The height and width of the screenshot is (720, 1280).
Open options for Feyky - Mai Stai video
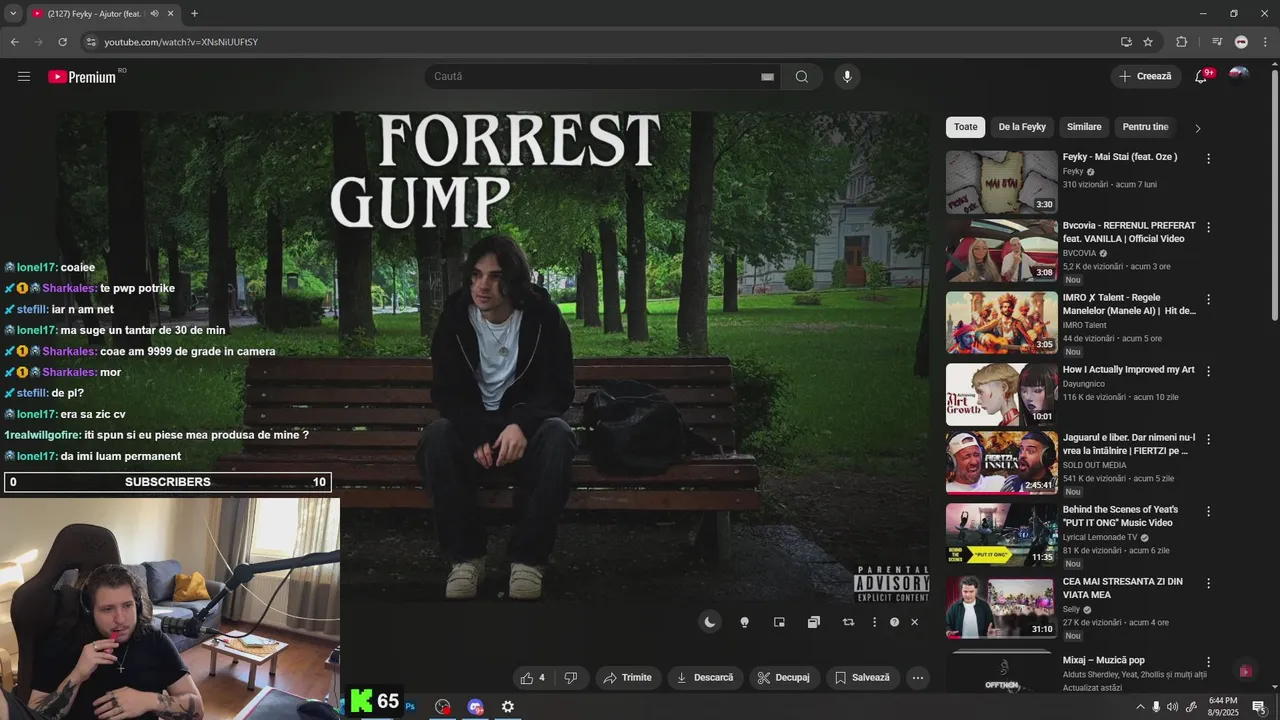click(x=1208, y=158)
